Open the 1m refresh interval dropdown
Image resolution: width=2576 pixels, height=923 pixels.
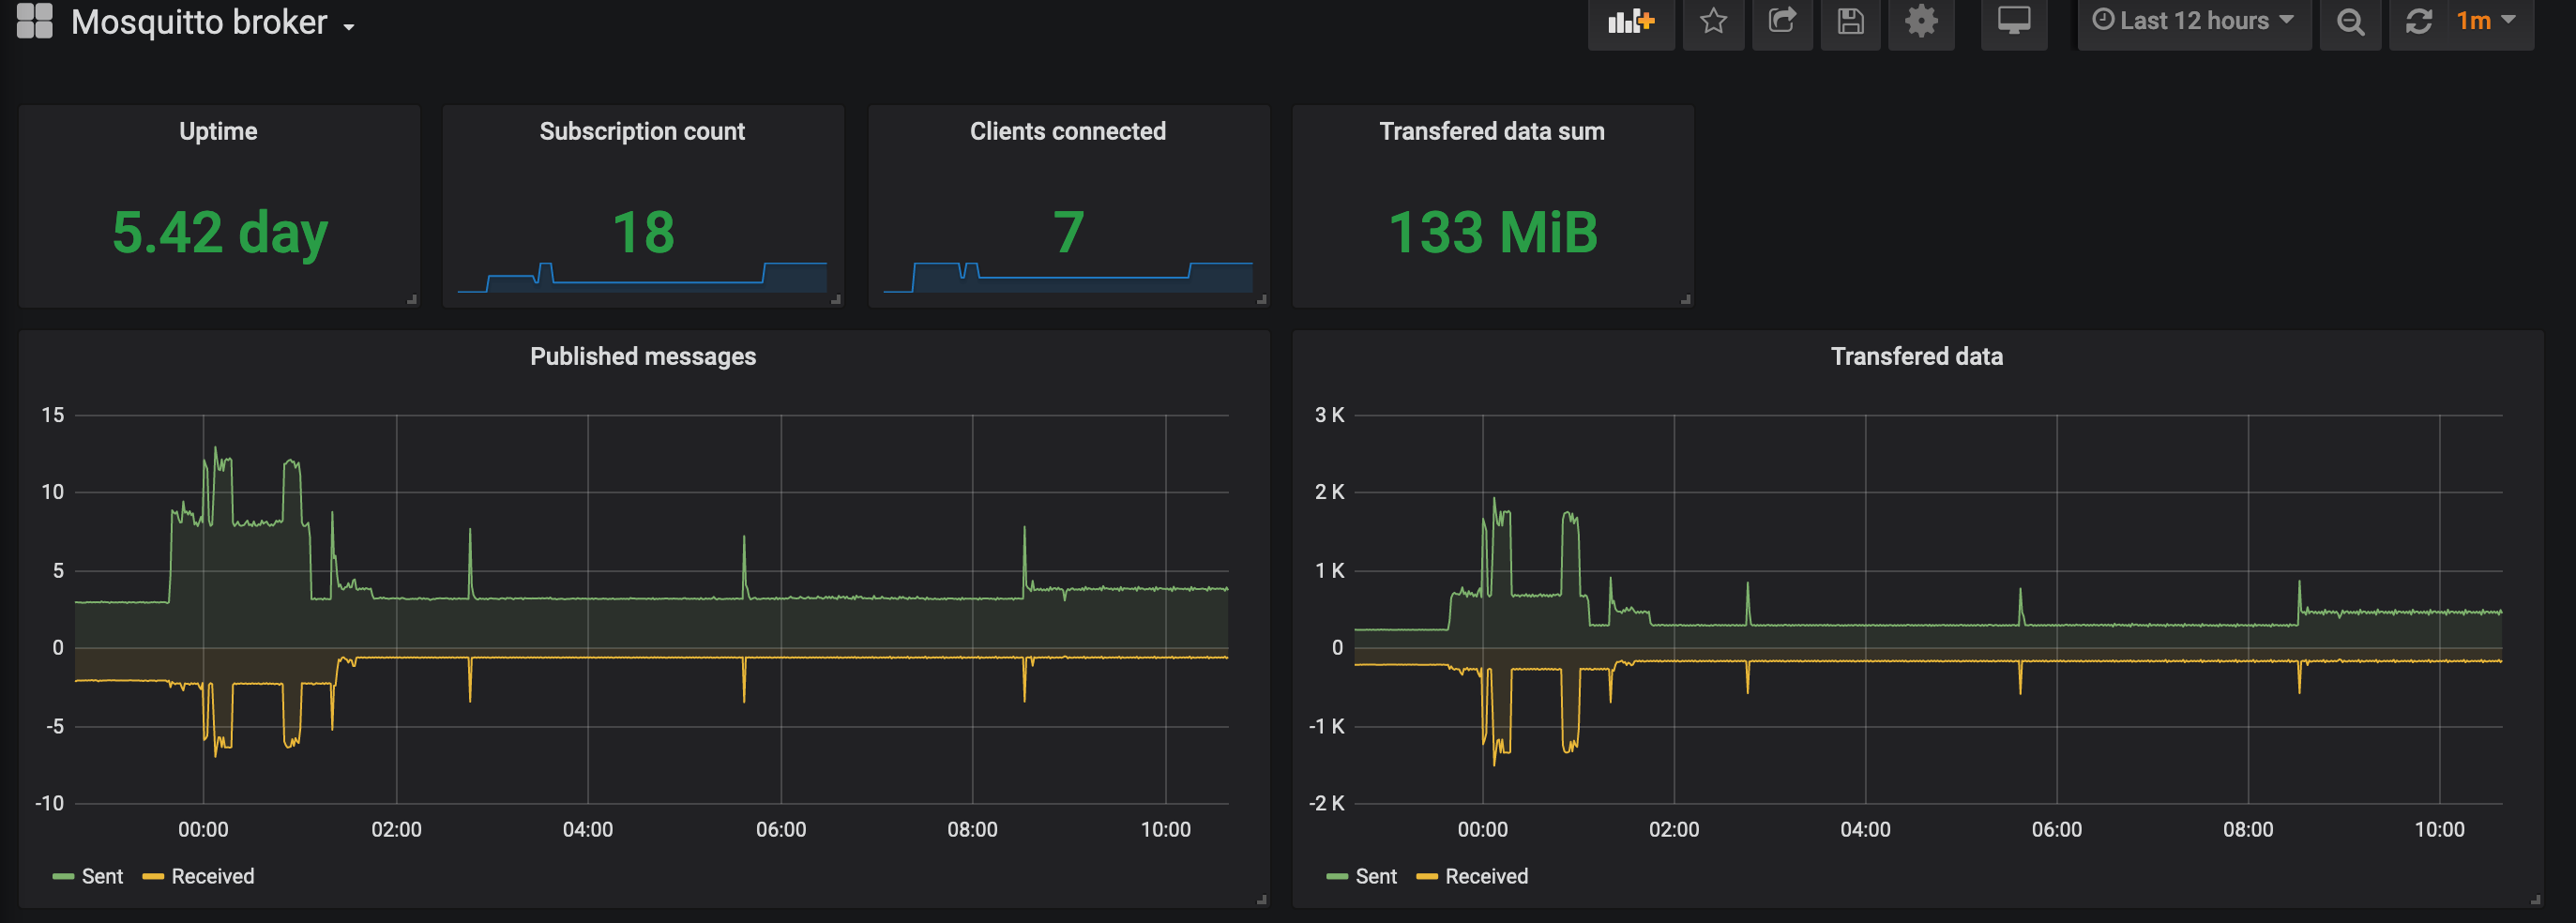pos(2486,21)
